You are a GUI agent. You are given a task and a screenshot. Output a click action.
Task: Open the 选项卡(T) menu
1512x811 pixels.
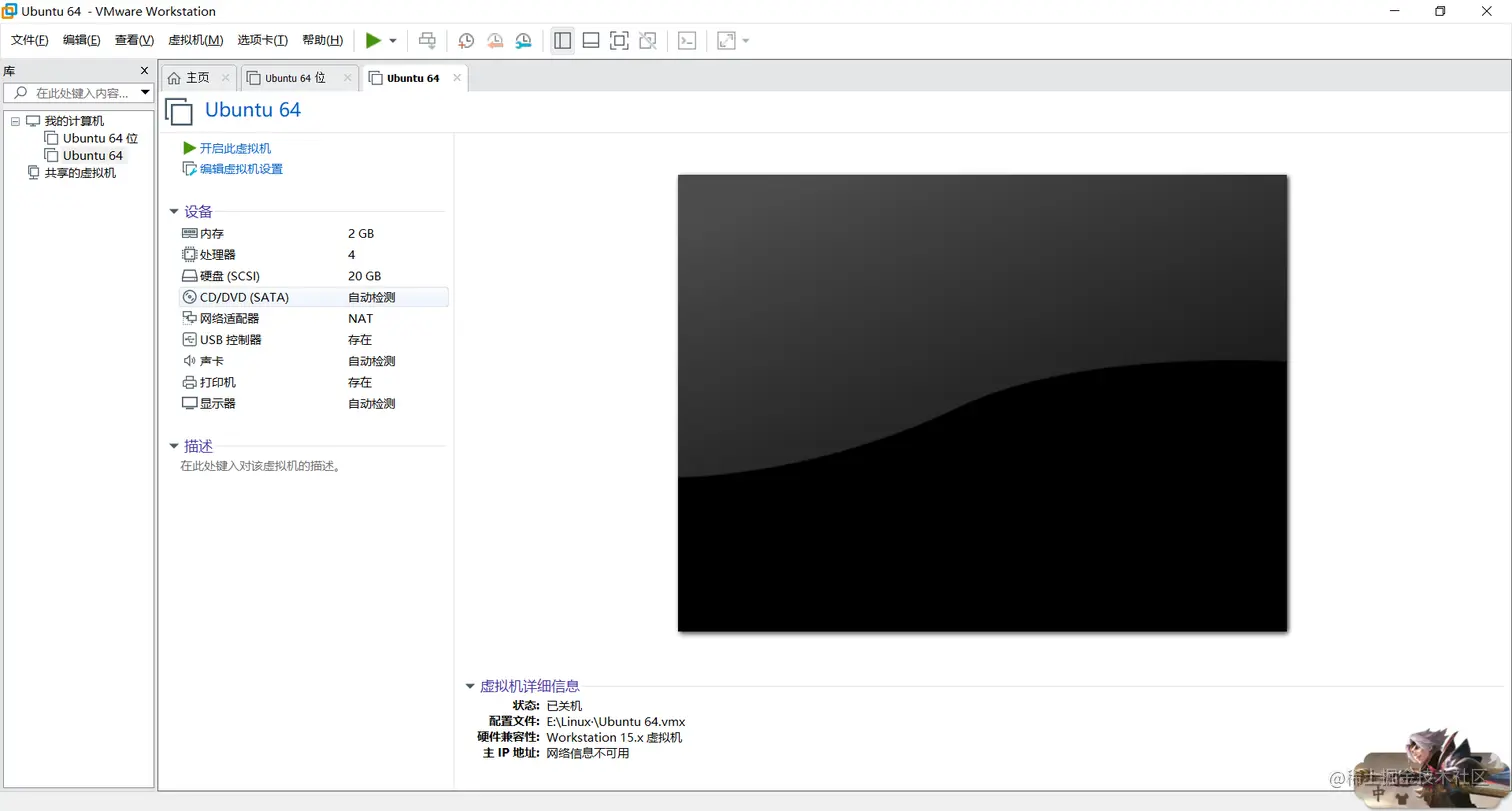pyautogui.click(x=263, y=40)
